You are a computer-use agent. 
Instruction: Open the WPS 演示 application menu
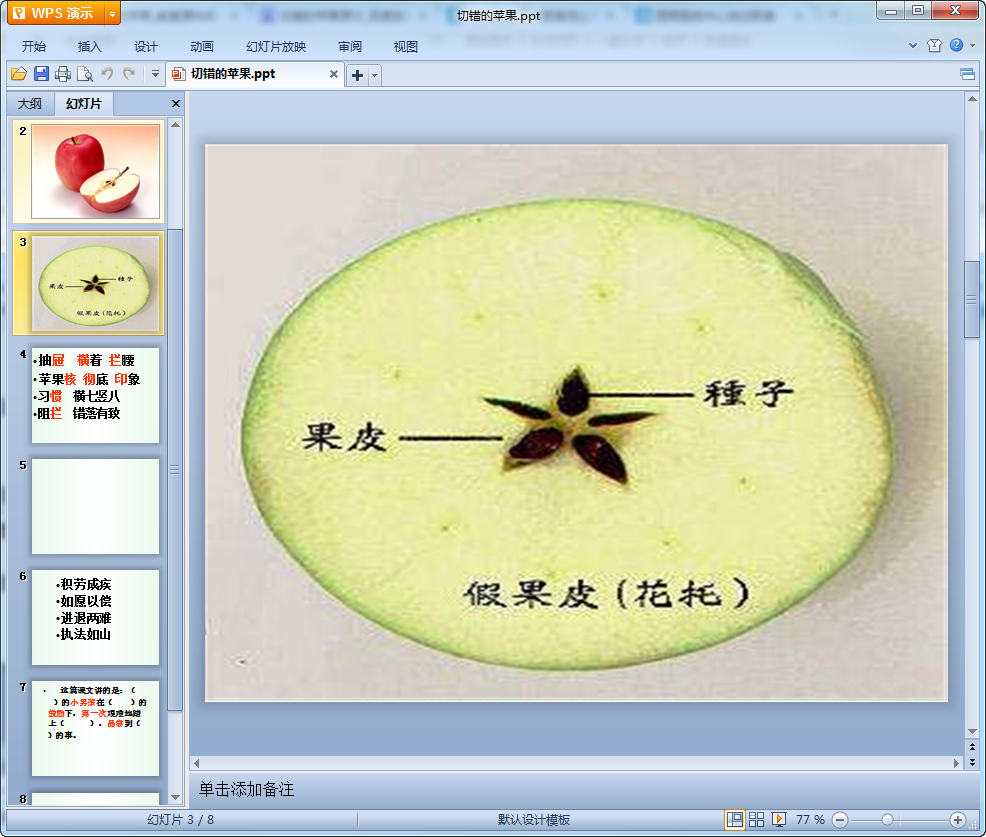55,13
